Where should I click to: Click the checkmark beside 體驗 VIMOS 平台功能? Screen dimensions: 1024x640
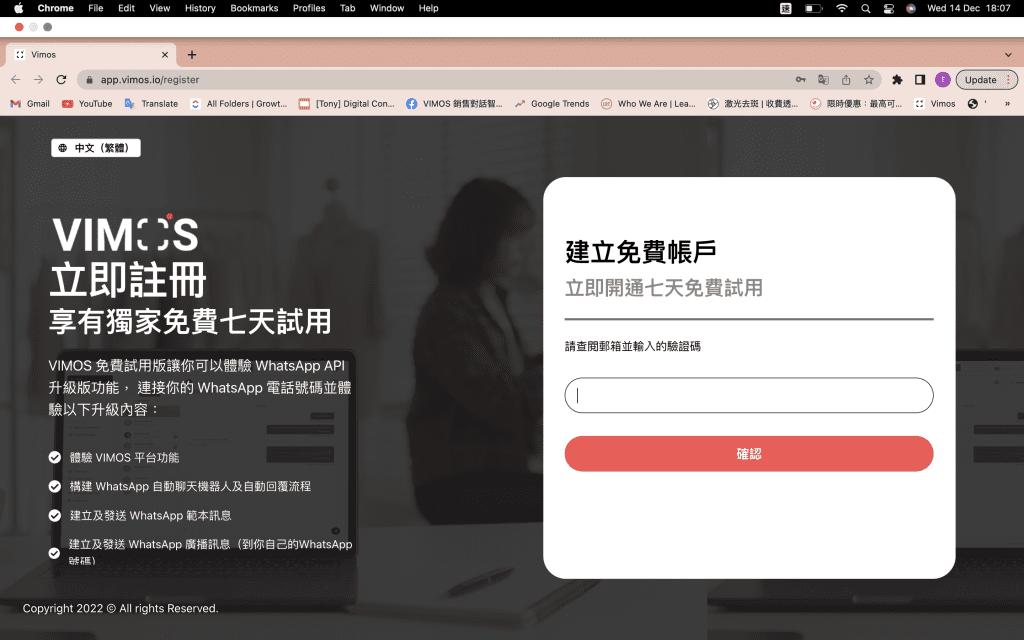[x=55, y=457]
